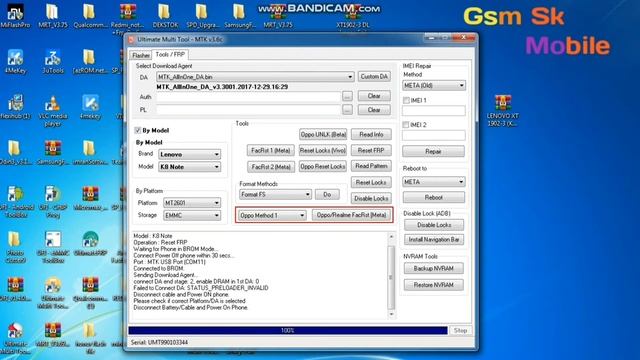Screen dimensions: 640x360
Task: Launch the 3uTools desktop shortcut
Action: (53, 61)
